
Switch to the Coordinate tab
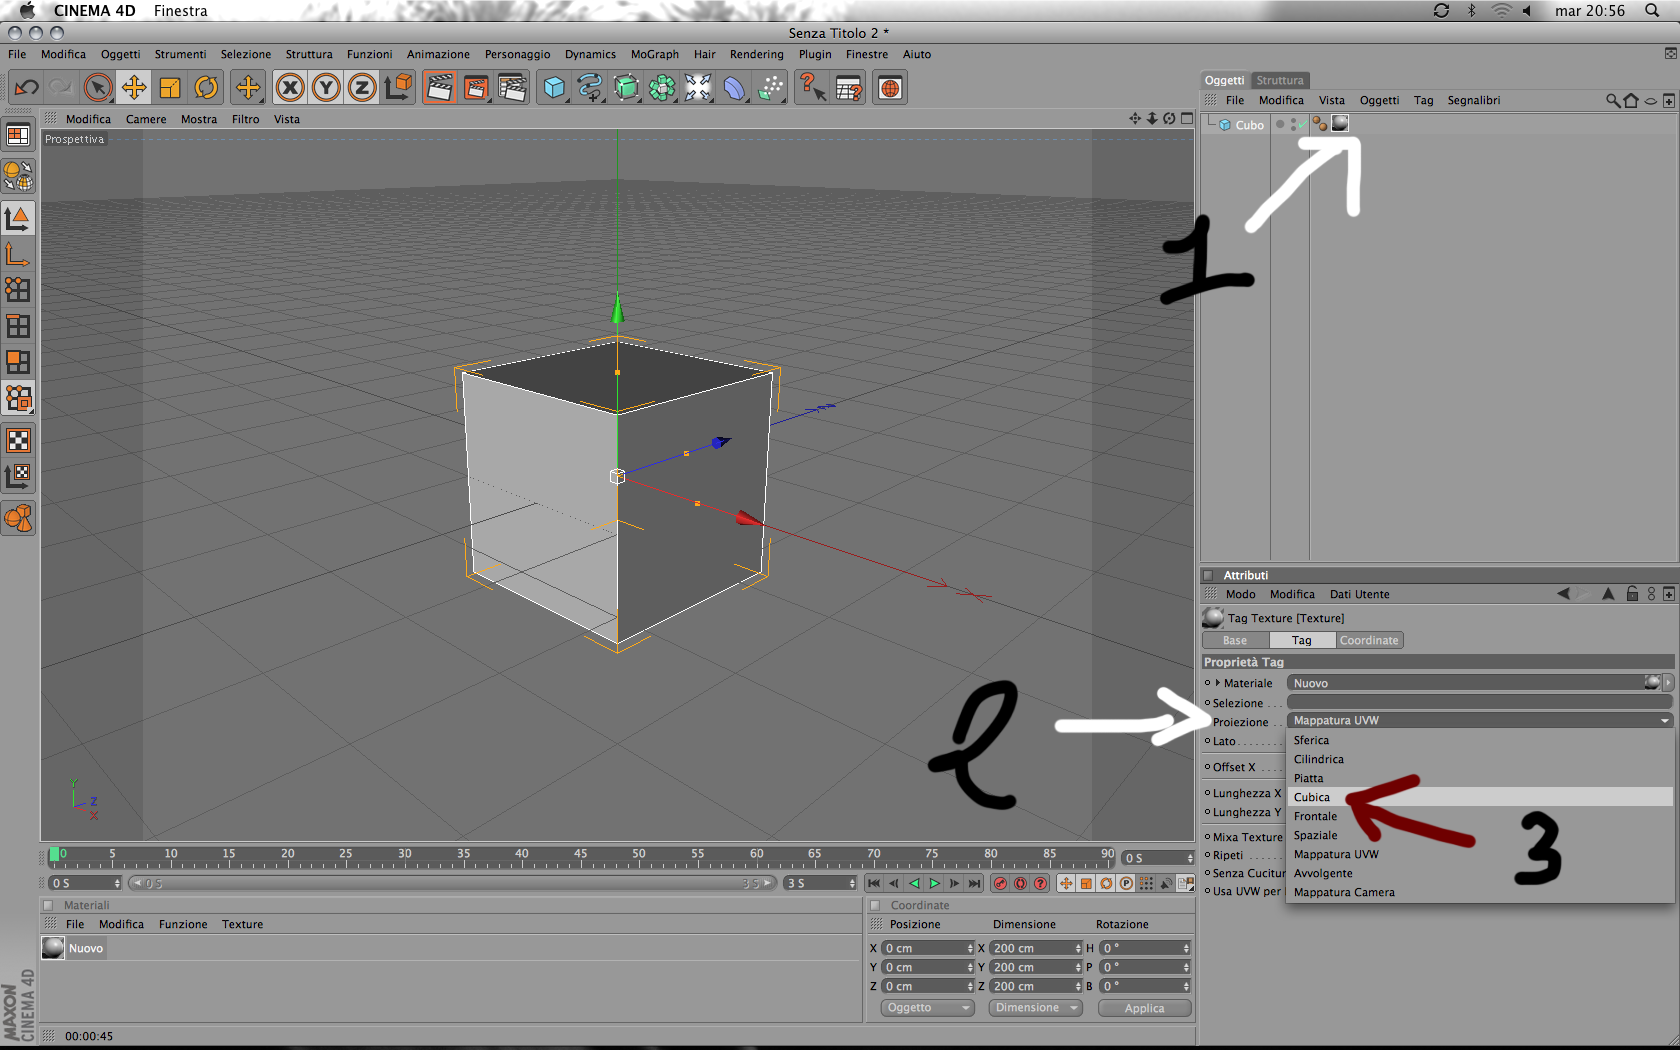point(1369,640)
